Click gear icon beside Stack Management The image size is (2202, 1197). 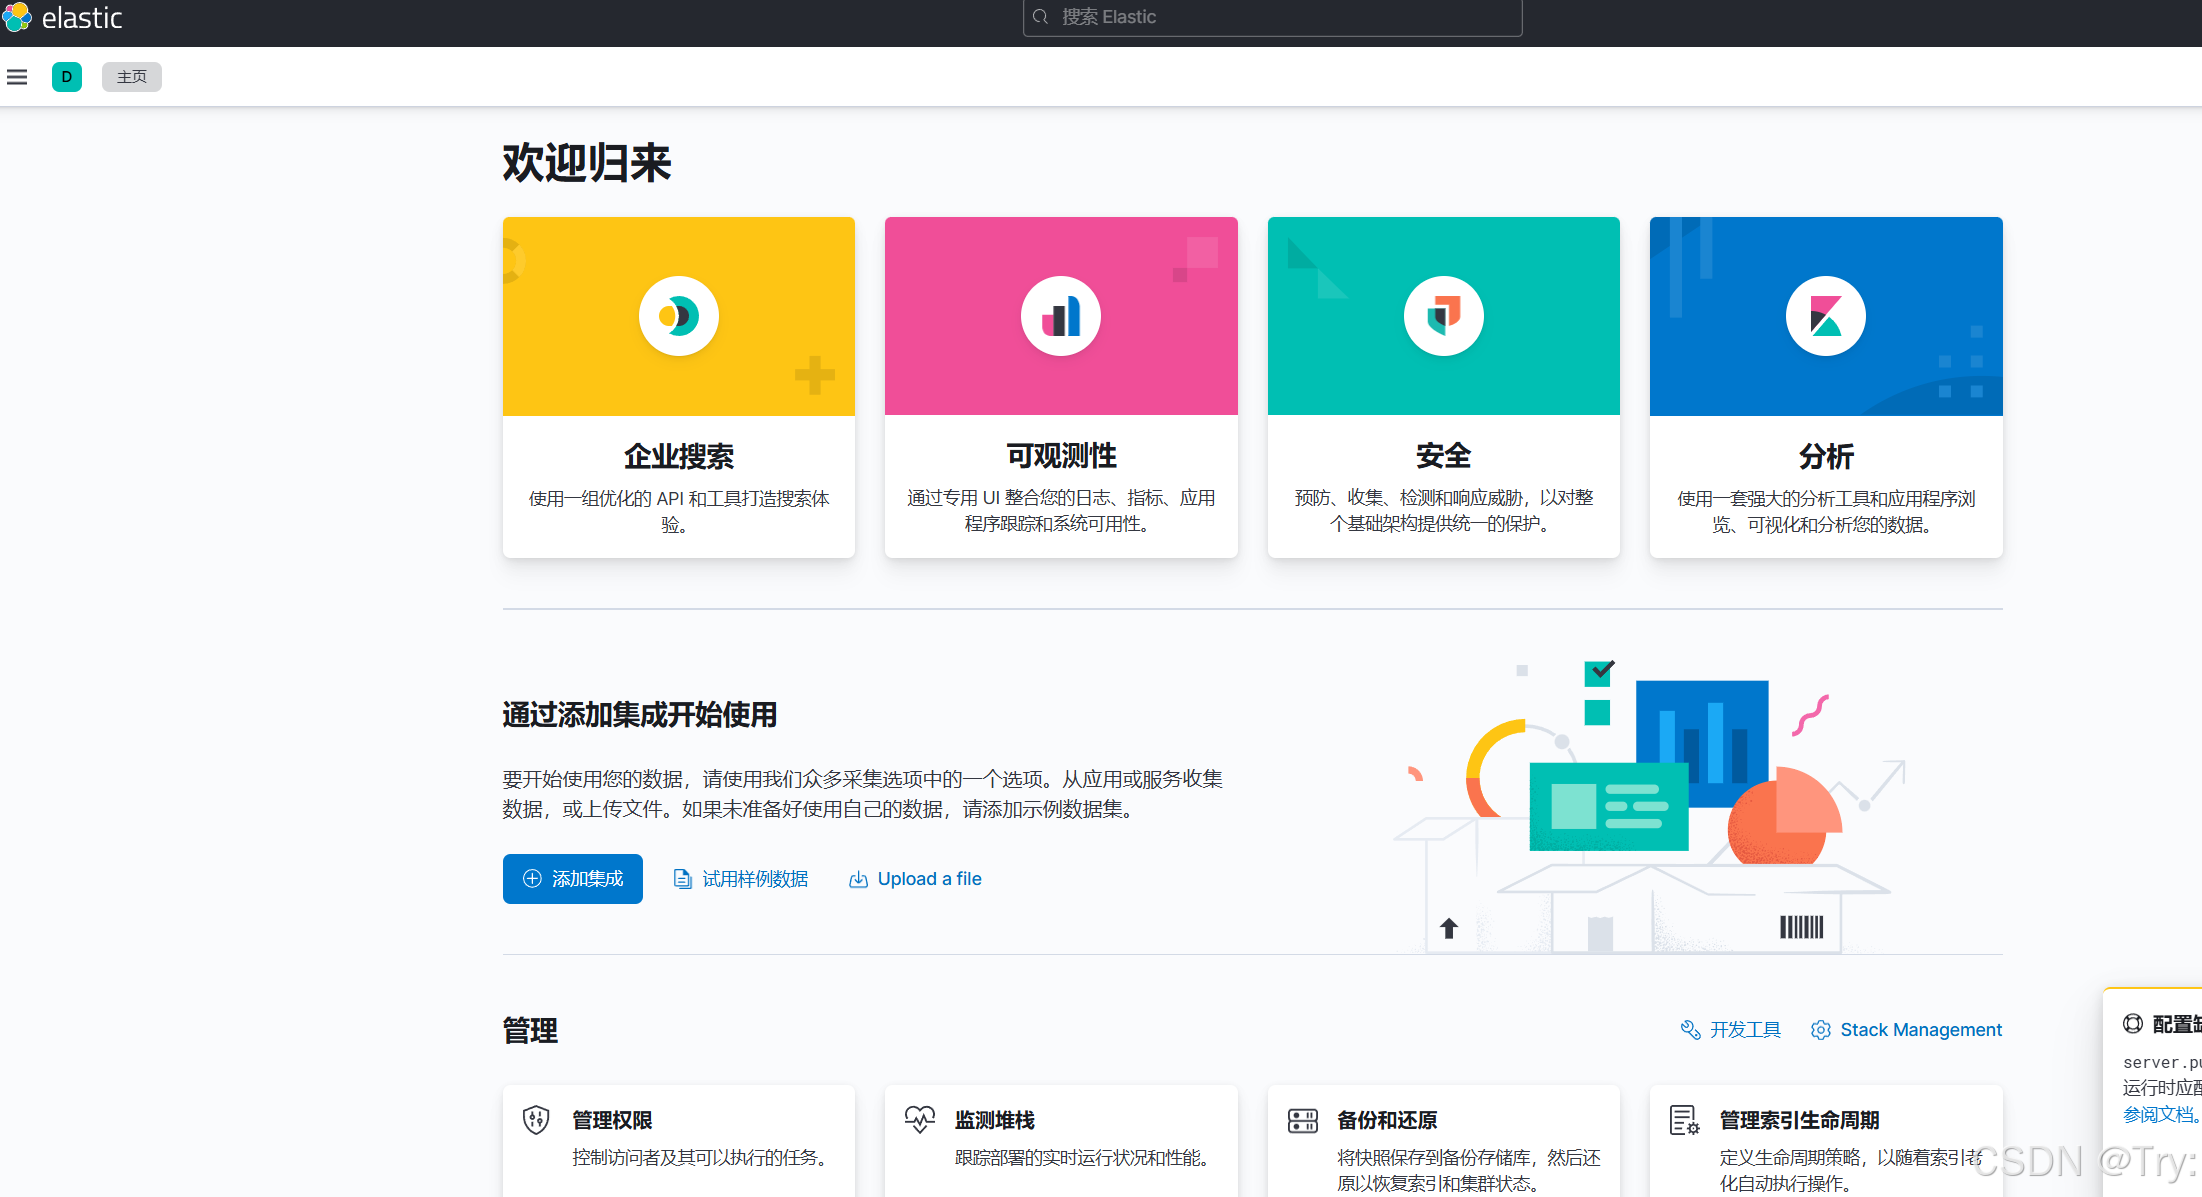[x=1821, y=1030]
